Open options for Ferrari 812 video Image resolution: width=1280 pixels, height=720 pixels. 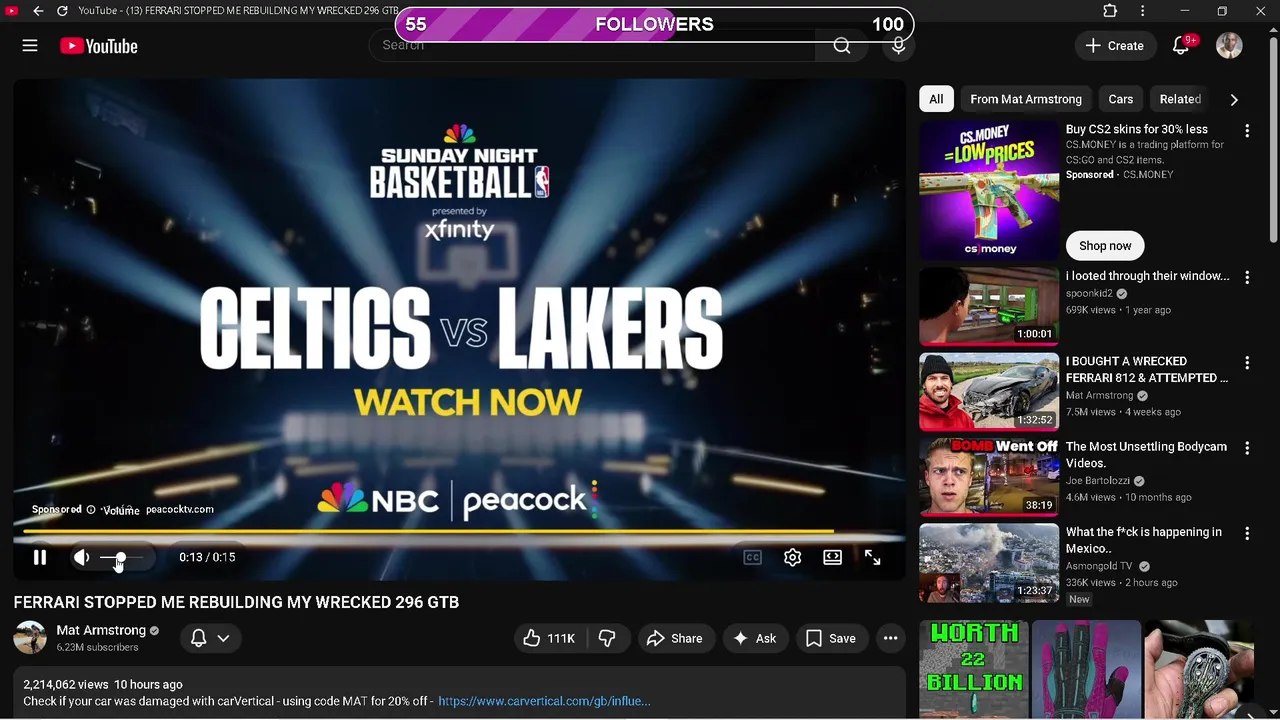pos(1247,363)
